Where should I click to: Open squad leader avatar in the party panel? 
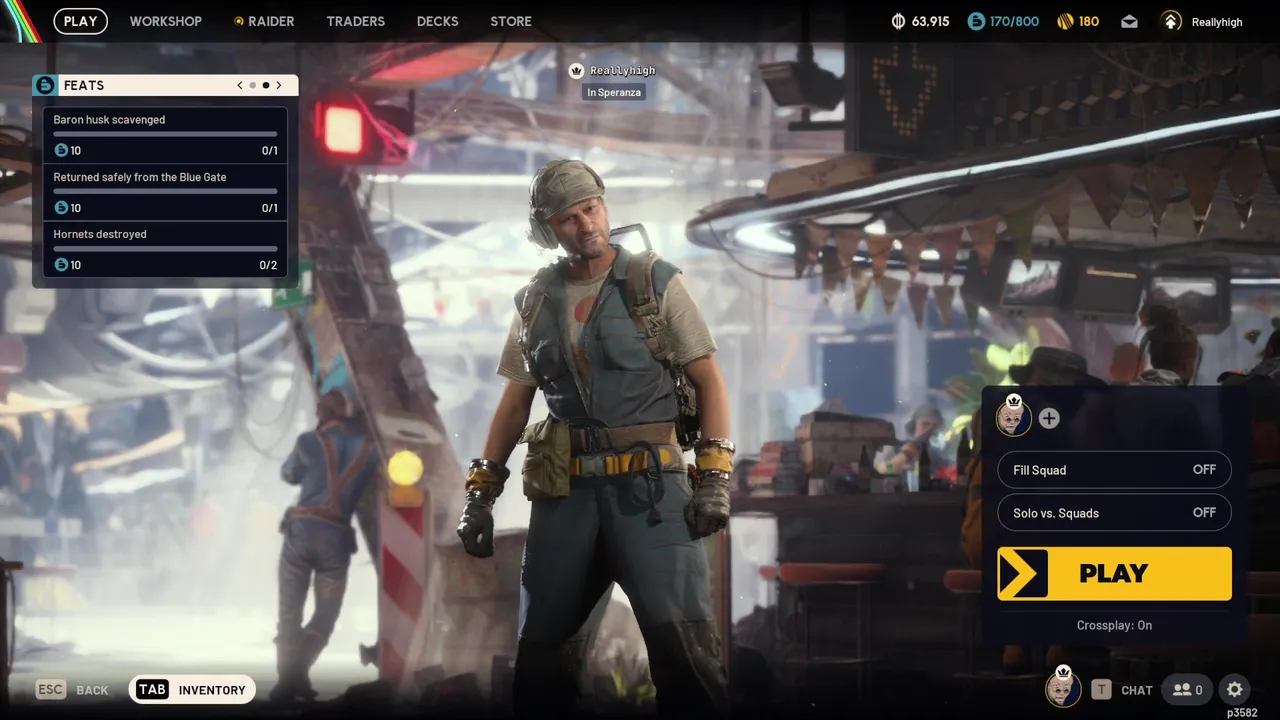(1014, 417)
